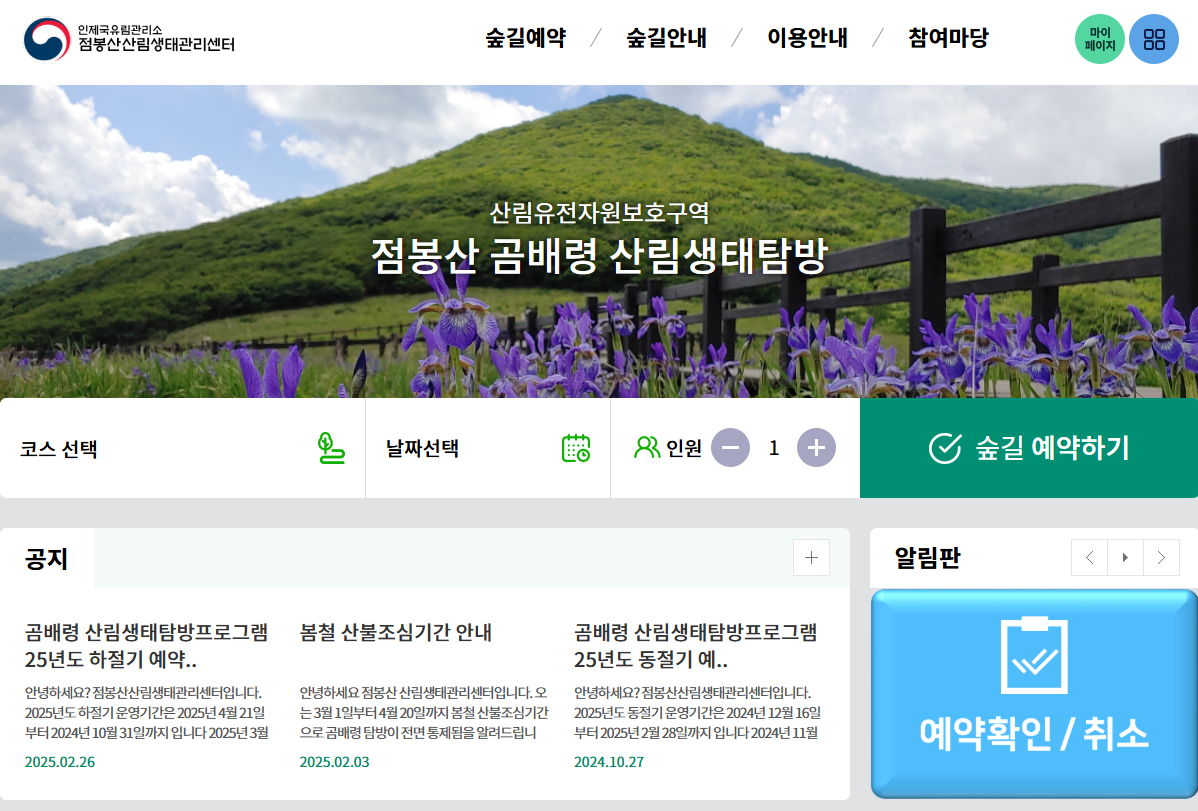Image resolution: width=1198 pixels, height=811 pixels.
Task: Expand more notices with plus icon
Action: [x=811, y=558]
